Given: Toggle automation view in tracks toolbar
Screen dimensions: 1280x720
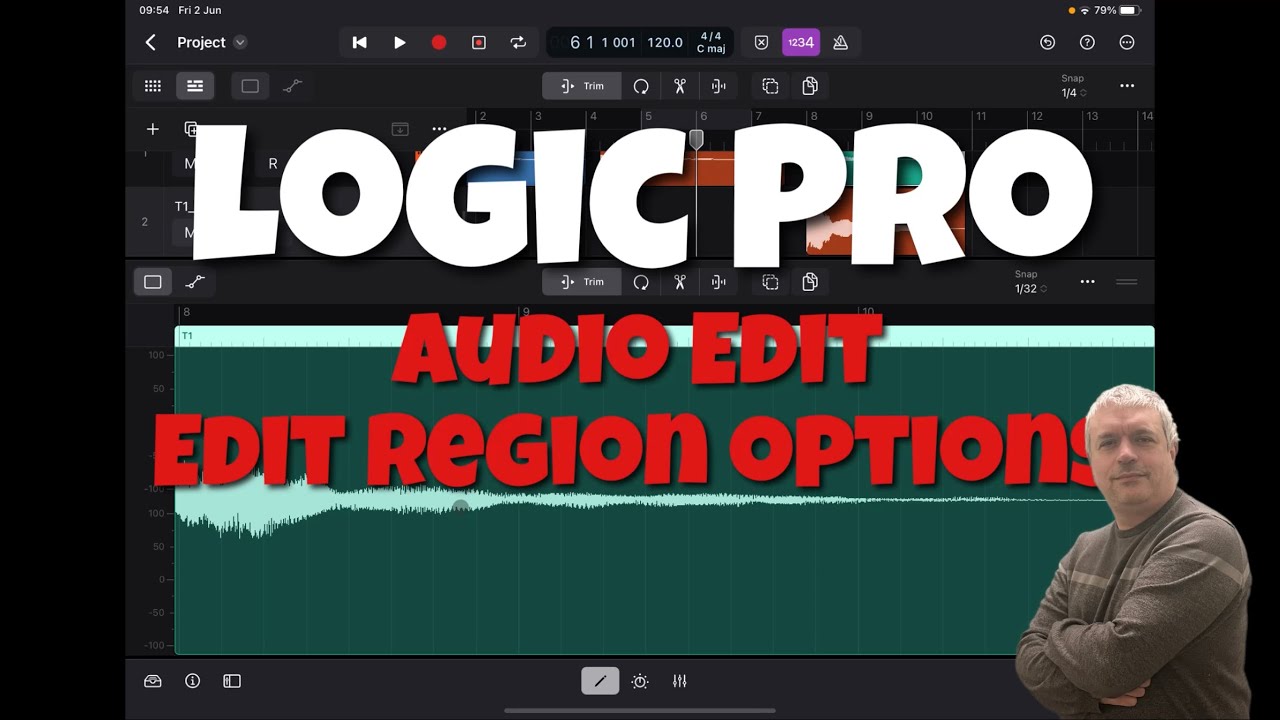Looking at the screenshot, I should [x=292, y=86].
